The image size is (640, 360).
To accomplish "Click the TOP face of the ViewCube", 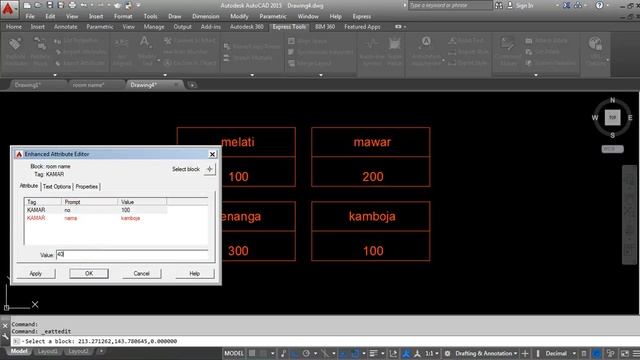I will (x=612, y=118).
